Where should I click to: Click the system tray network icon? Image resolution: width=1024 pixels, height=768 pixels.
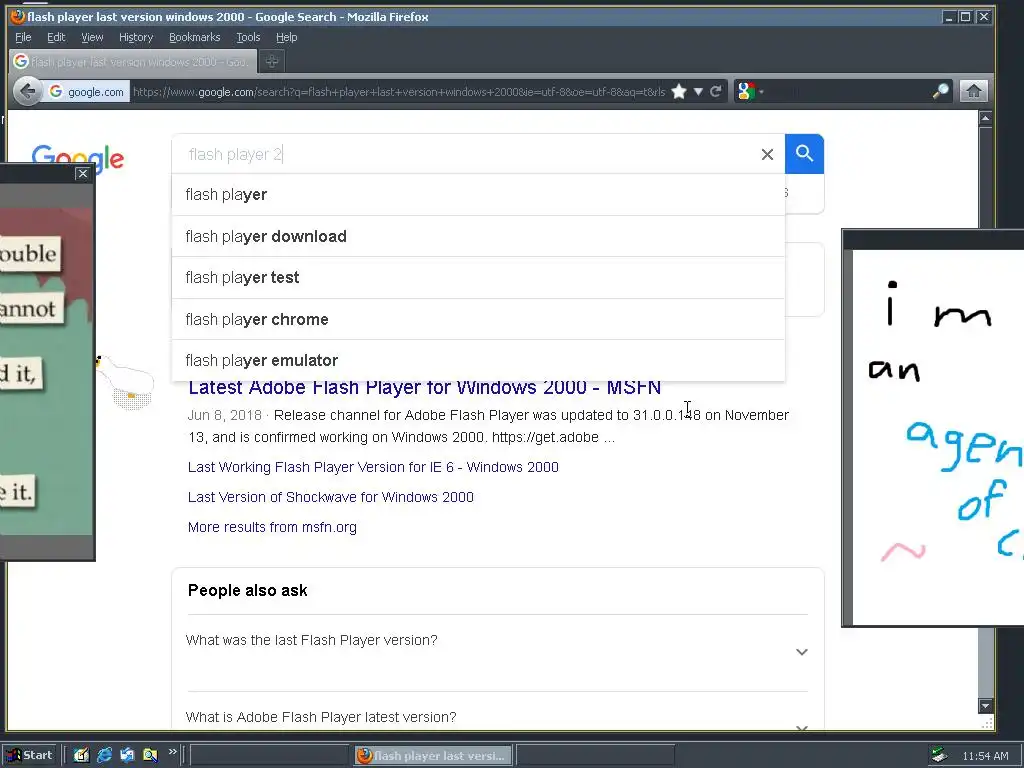(x=940, y=756)
